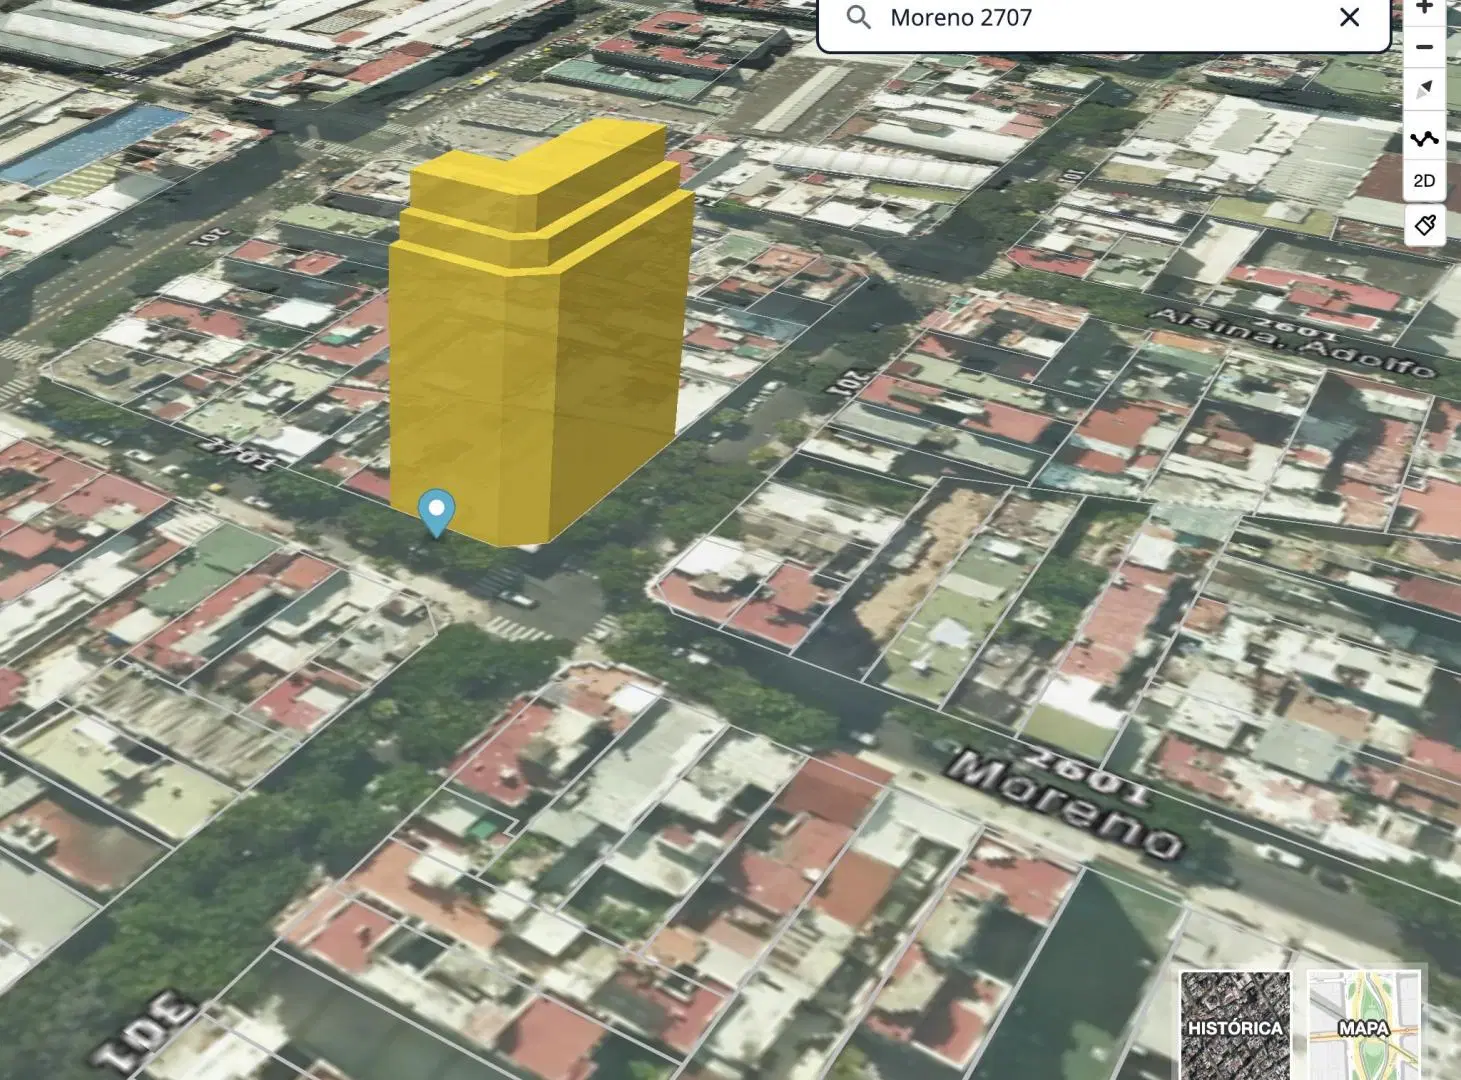Image resolution: width=1461 pixels, height=1080 pixels.
Task: Select the yellow 3D building volume
Action: pos(540,335)
